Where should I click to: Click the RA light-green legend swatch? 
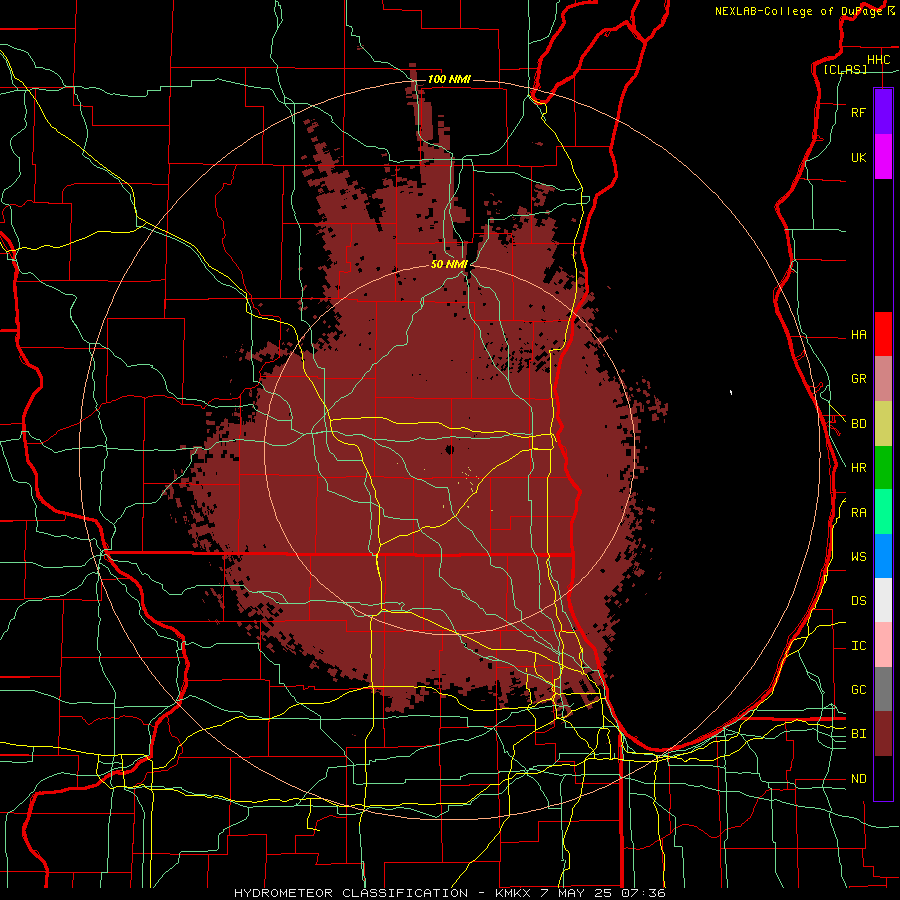point(883,512)
